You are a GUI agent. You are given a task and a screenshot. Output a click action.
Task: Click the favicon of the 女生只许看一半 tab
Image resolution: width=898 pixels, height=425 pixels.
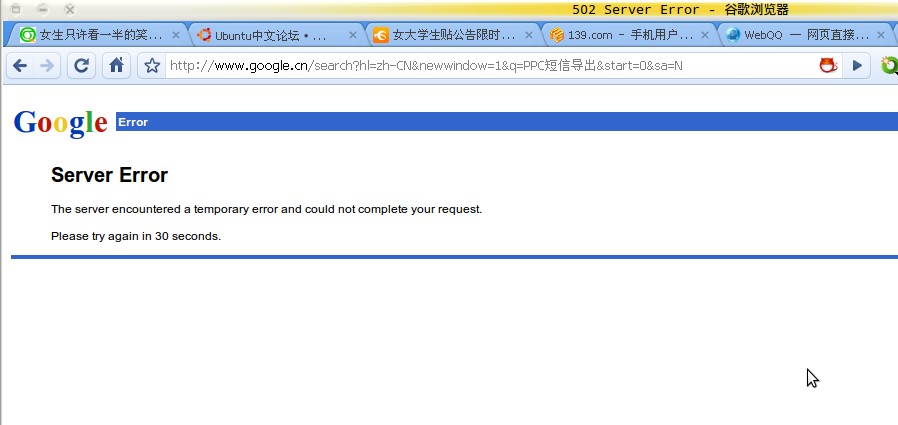click(x=27, y=36)
